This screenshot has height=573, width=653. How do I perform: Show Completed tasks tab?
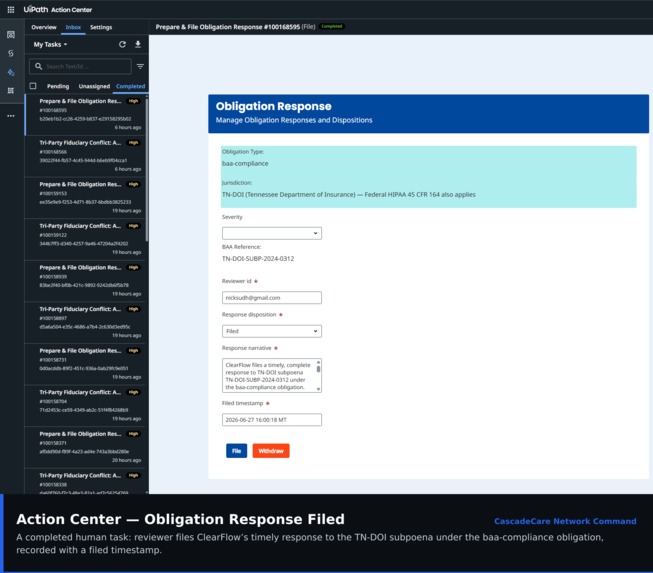(x=130, y=86)
